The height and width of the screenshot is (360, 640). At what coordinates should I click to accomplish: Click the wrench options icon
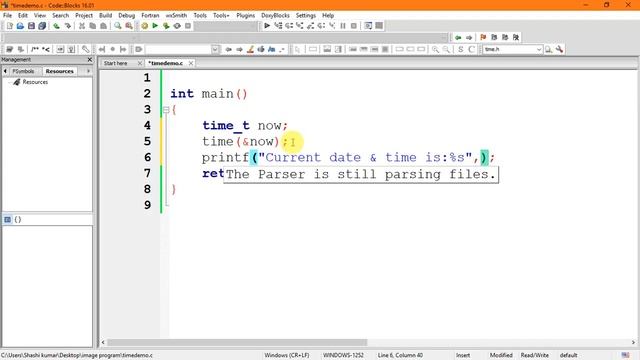(559, 49)
